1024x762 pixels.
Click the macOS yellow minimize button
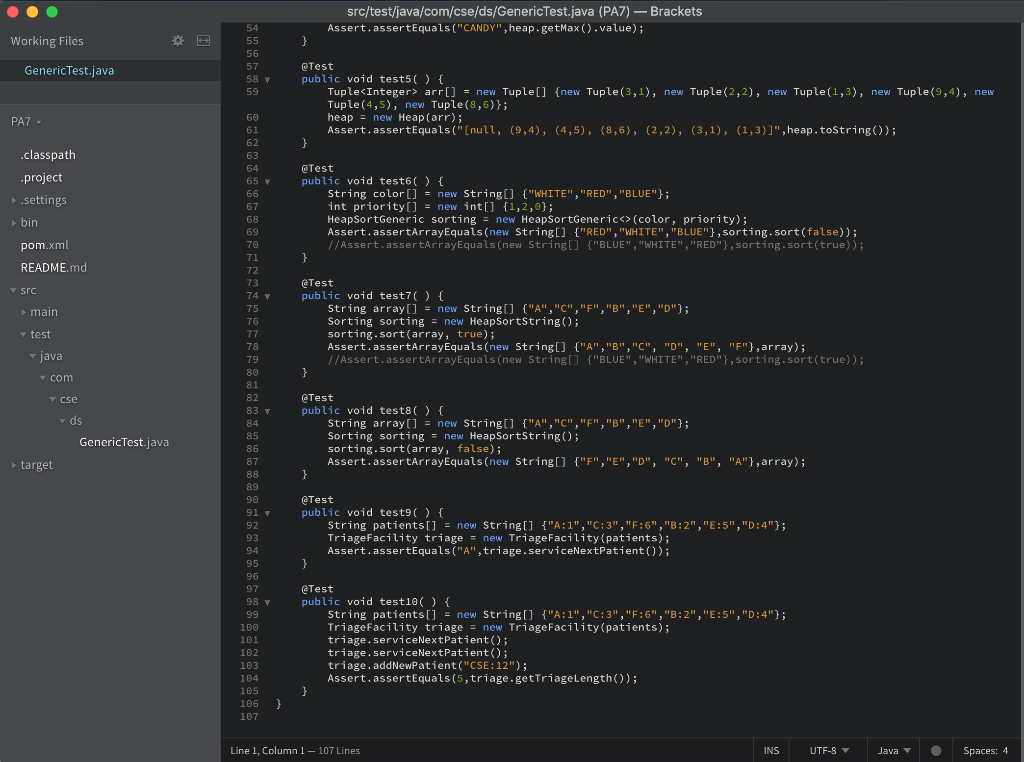[33, 12]
